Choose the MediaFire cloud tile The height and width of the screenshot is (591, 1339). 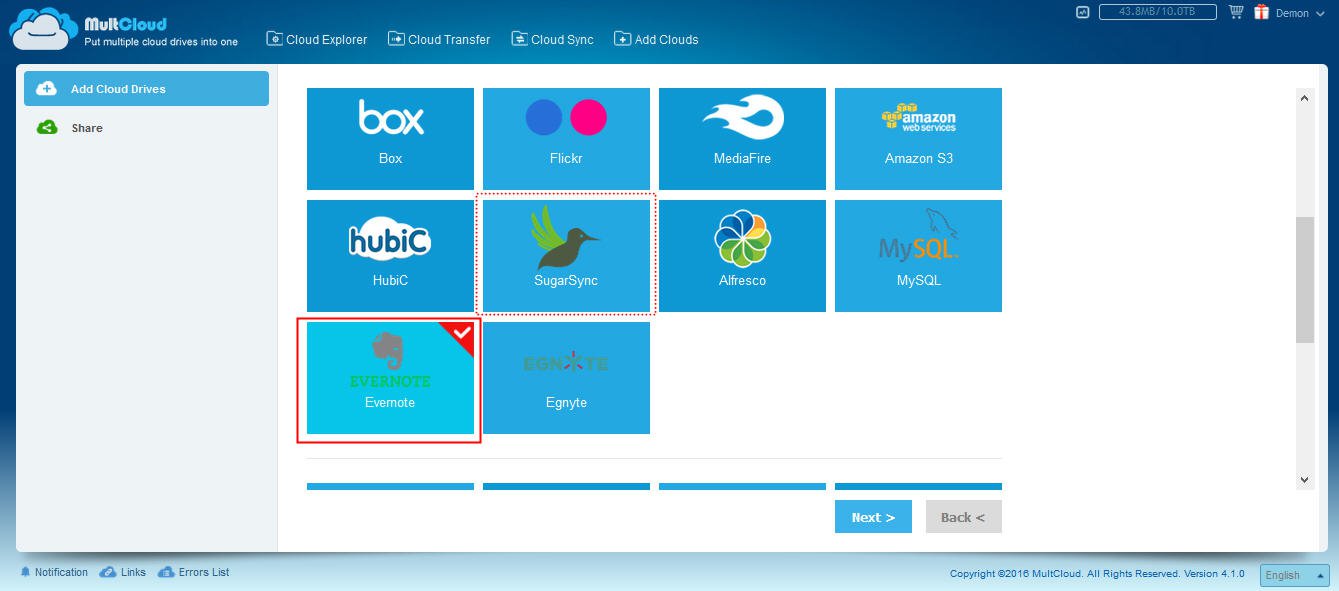click(742, 138)
